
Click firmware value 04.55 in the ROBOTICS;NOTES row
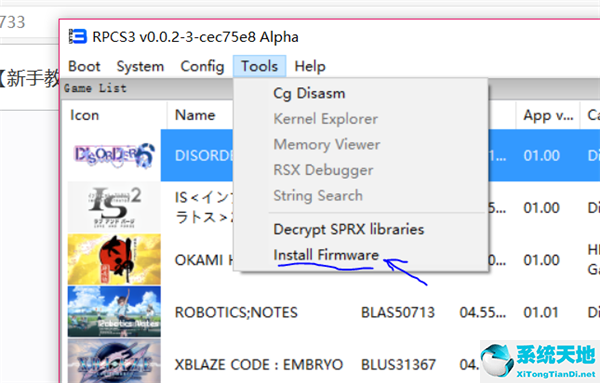483,313
